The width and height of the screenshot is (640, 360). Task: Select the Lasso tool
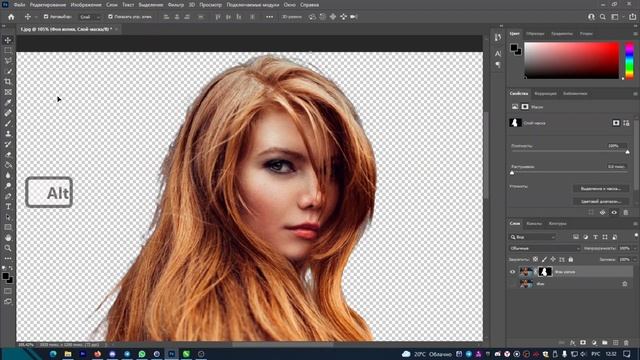(8, 60)
